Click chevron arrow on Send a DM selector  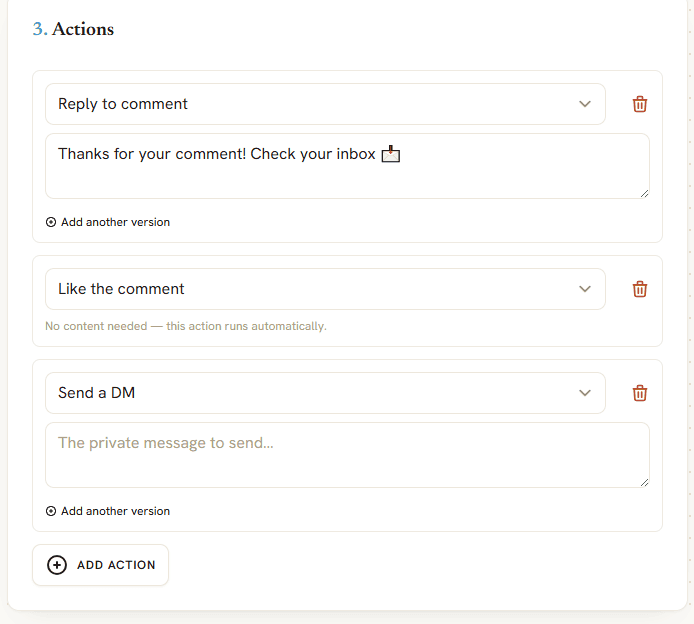(585, 393)
